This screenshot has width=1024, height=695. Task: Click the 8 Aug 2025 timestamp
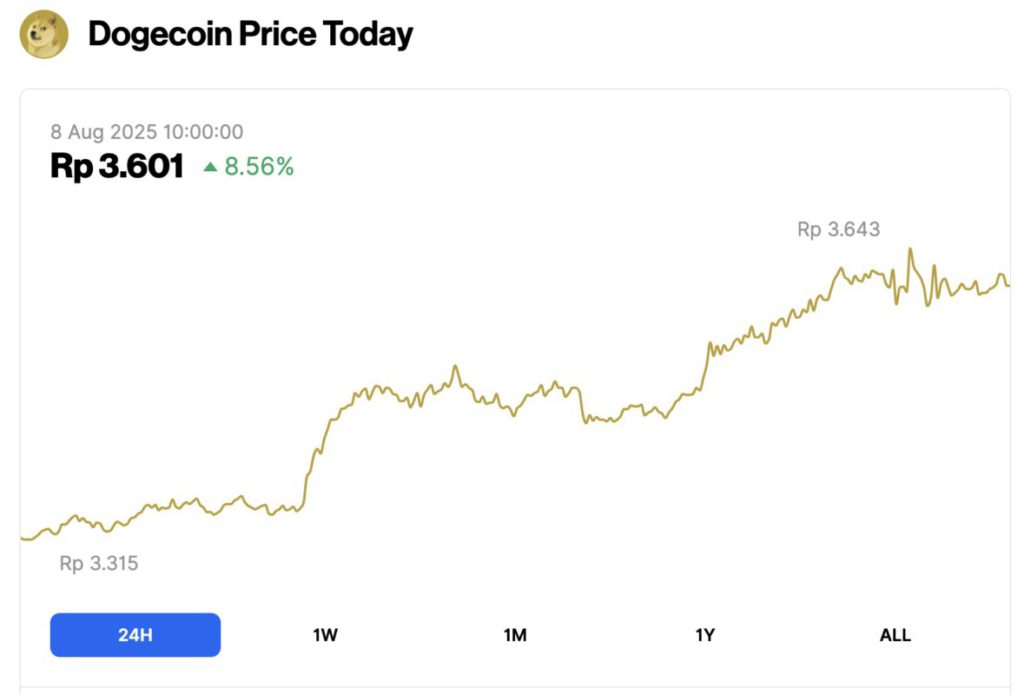[146, 132]
